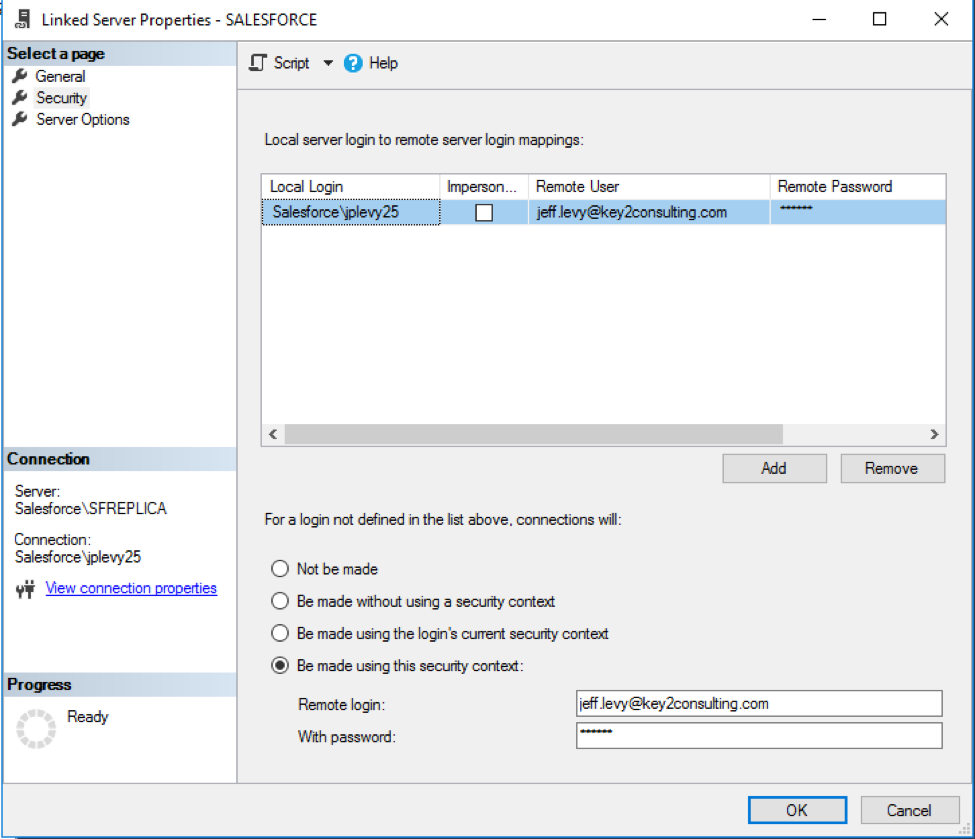Click the Add button

[x=774, y=468]
